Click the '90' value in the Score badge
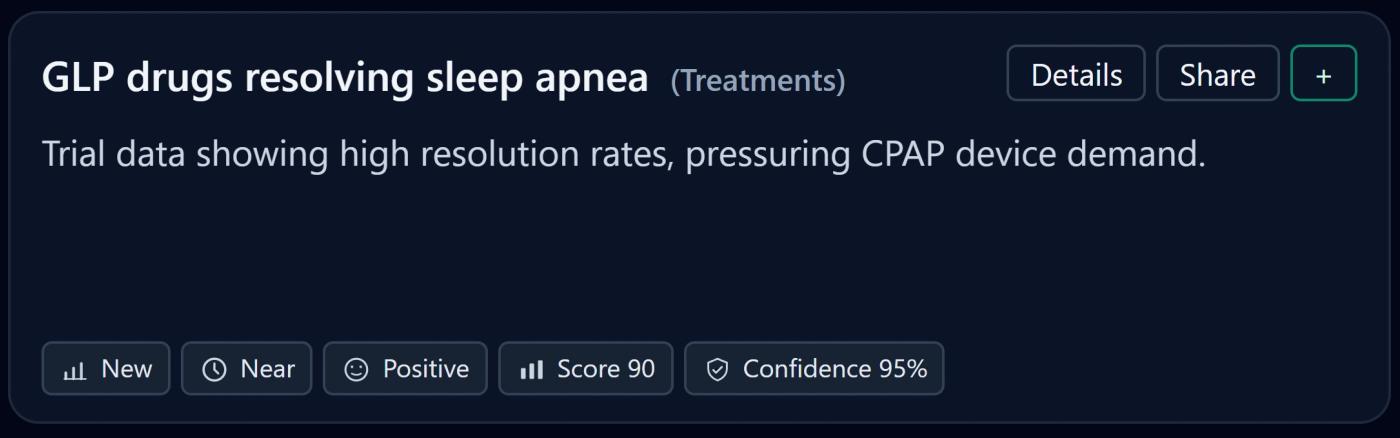Image resolution: width=1400 pixels, height=438 pixels. 640,369
